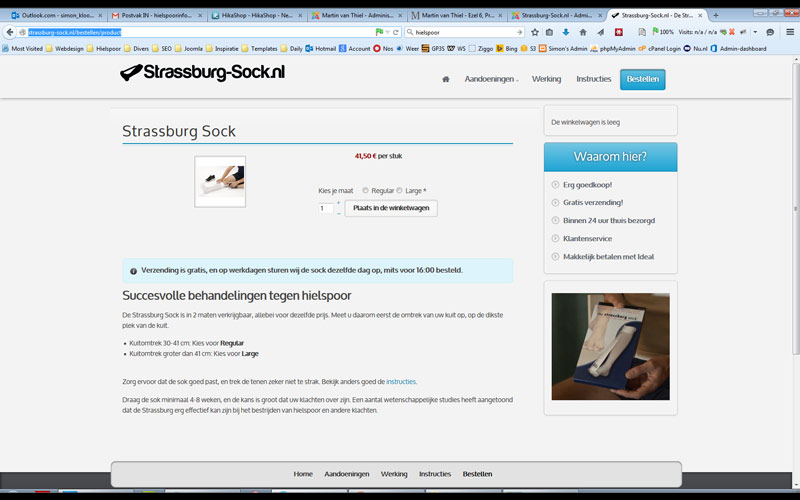Open the Templates bookmarks folder
800x500 pixels.
click(260, 48)
